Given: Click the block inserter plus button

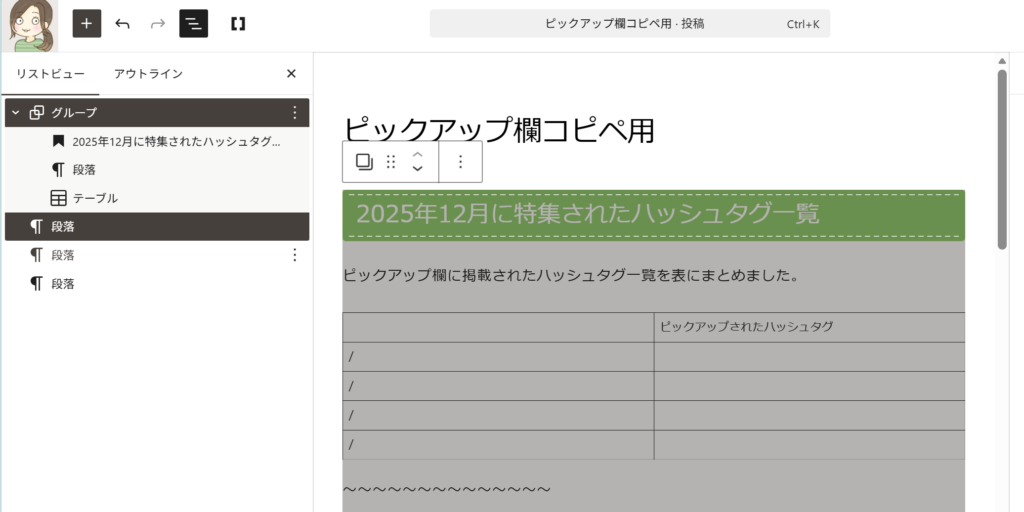Looking at the screenshot, I should [x=87, y=23].
